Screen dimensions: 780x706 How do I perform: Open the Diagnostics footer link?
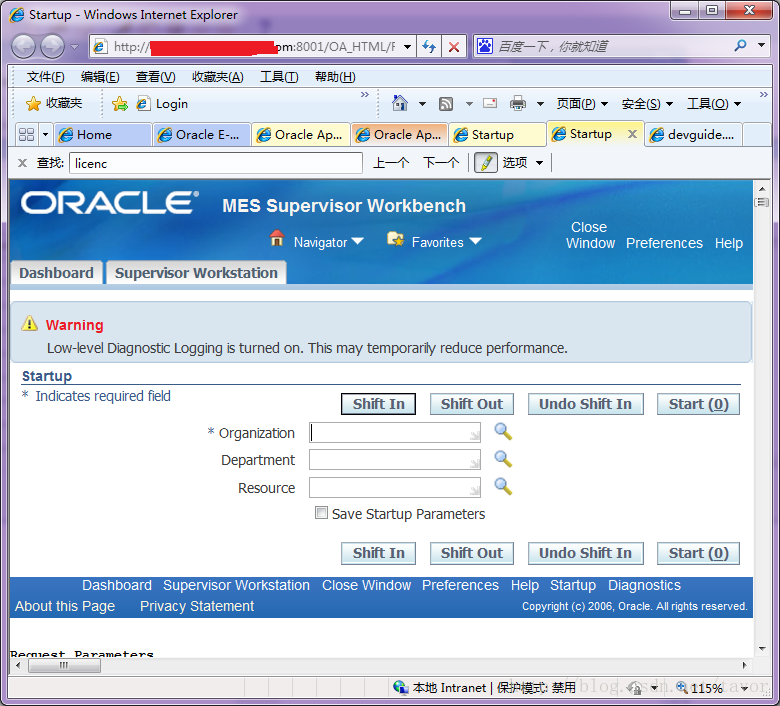644,585
